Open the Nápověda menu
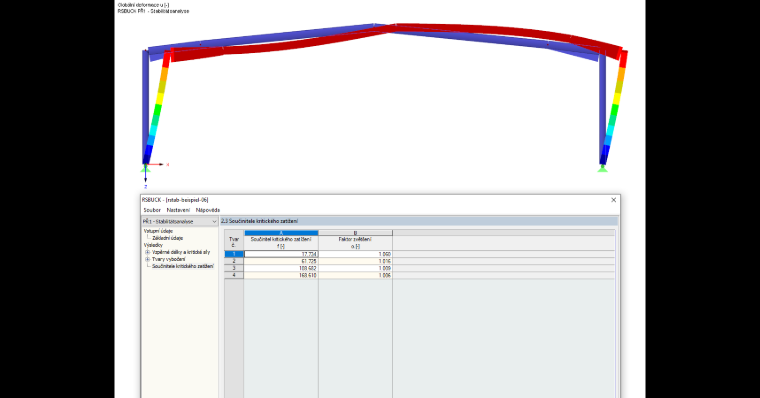The height and width of the screenshot is (398, 760). (x=208, y=210)
